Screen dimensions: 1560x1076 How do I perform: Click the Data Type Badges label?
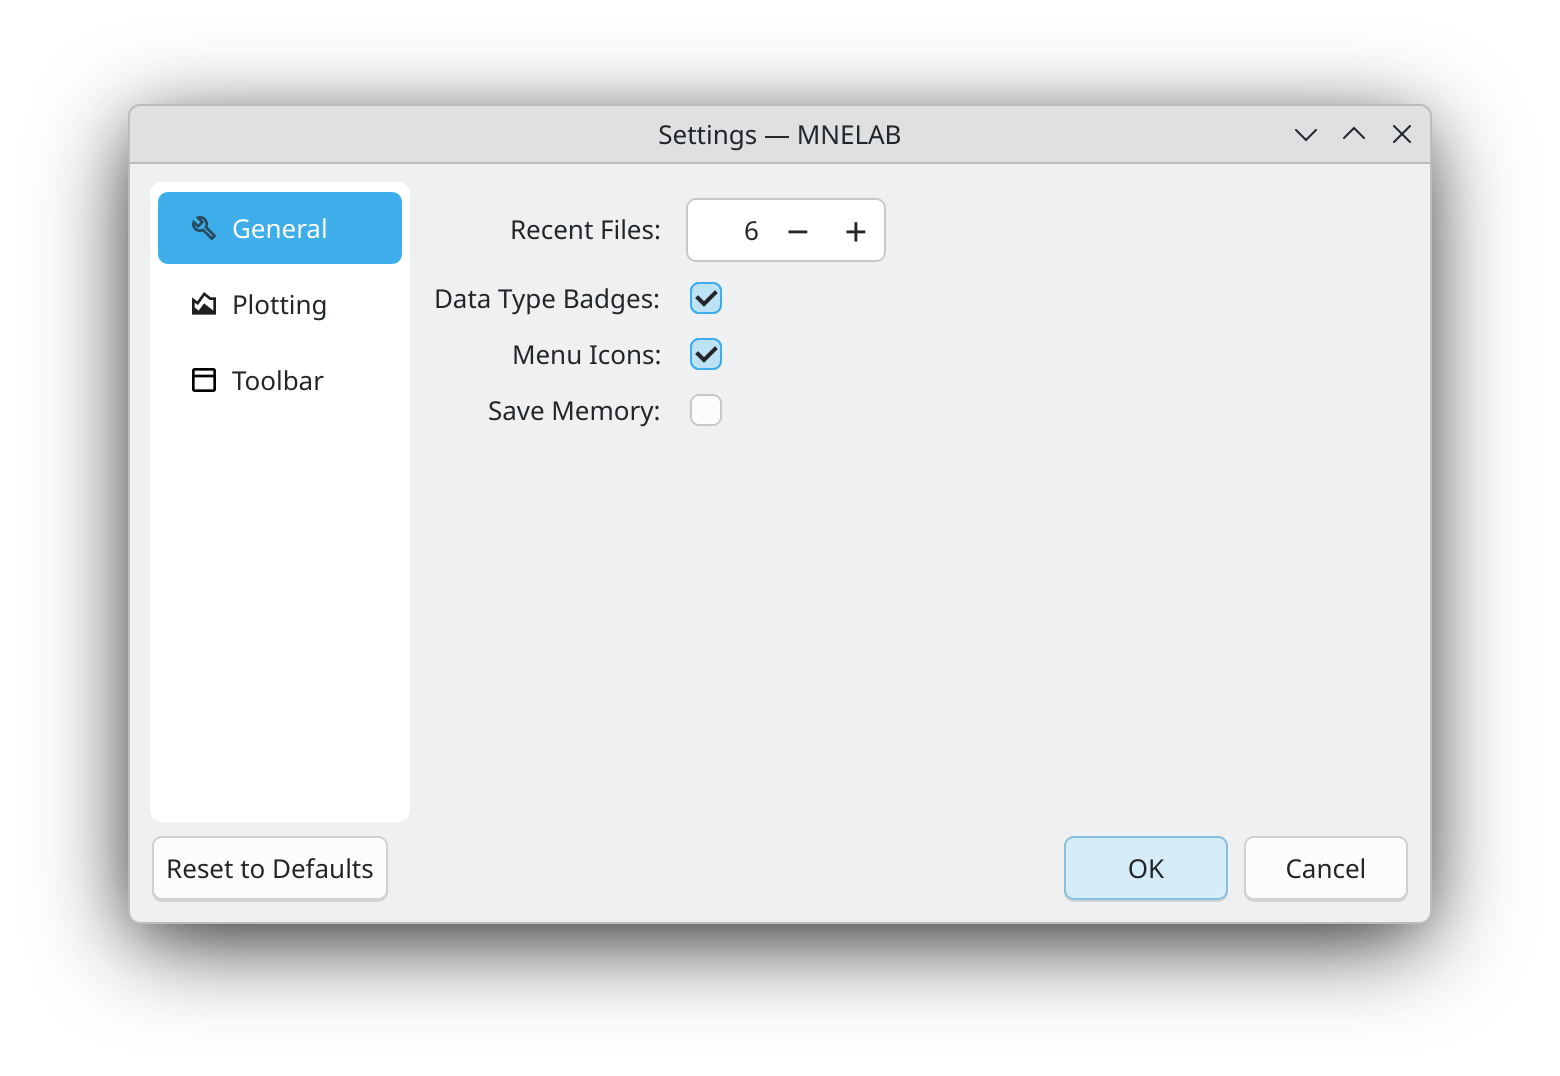[x=548, y=299]
